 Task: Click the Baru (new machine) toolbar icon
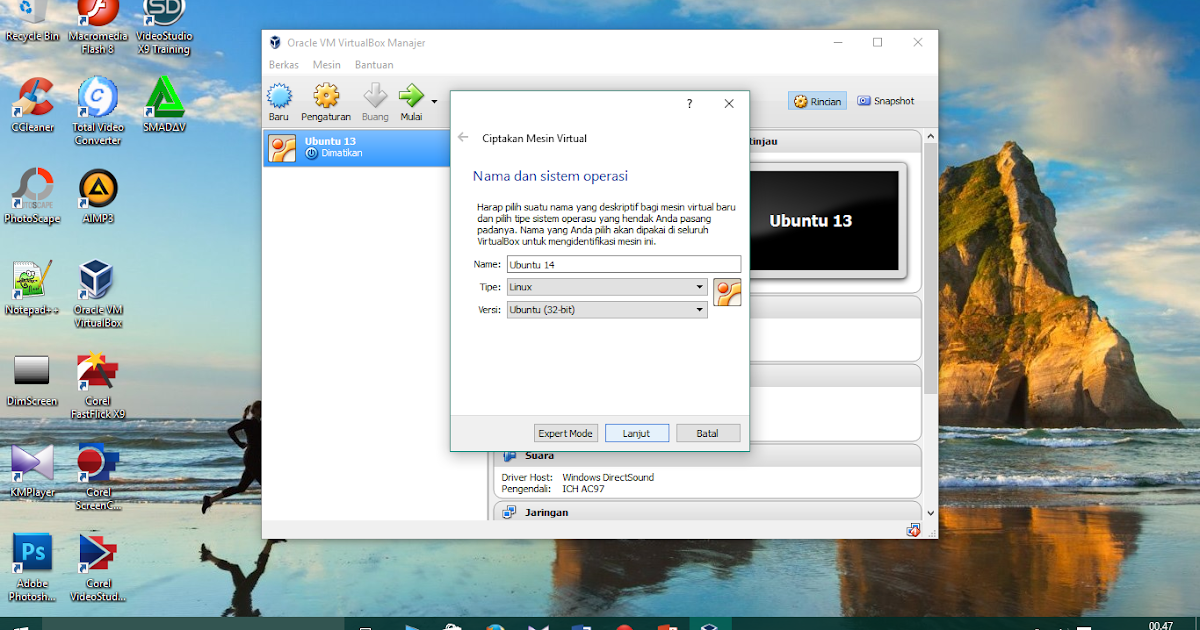click(x=279, y=96)
